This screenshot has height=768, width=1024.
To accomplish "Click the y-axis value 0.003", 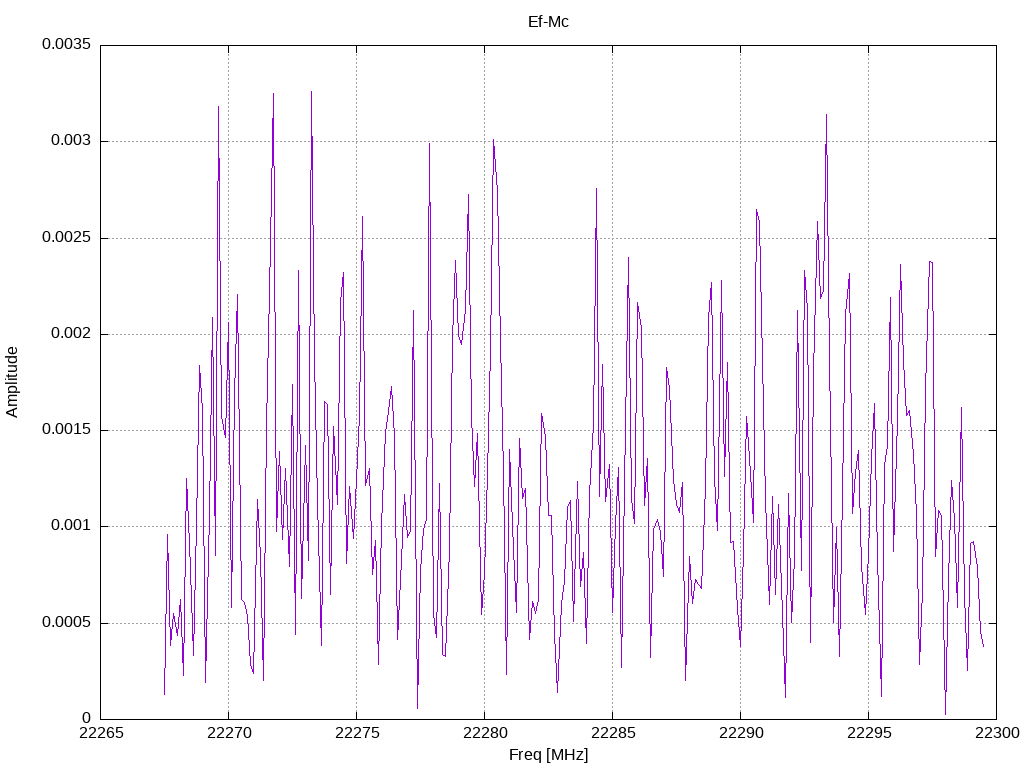I will point(71,140).
